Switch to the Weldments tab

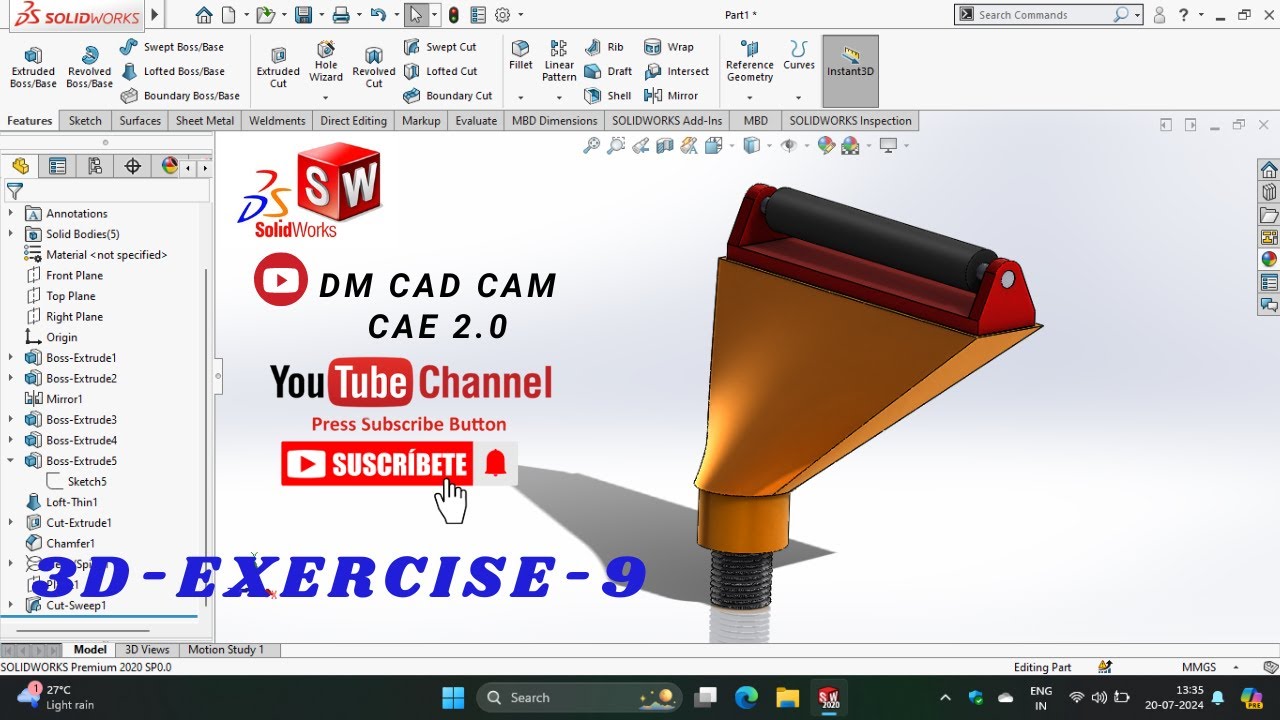pyautogui.click(x=277, y=121)
